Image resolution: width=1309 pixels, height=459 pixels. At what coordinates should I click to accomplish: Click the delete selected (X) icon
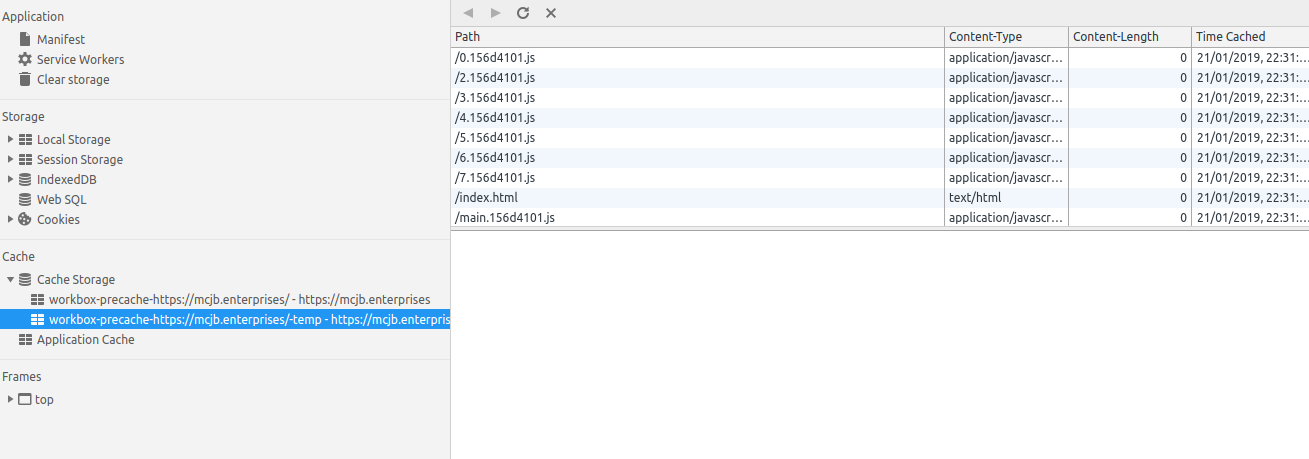pos(551,13)
